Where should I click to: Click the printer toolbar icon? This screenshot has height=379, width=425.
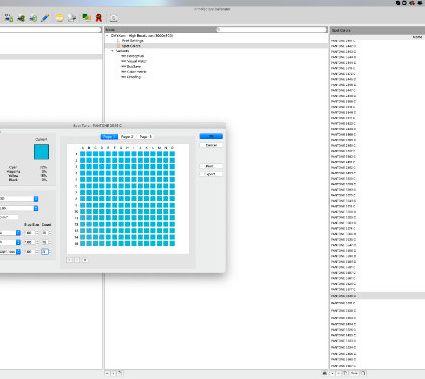[x=72, y=18]
